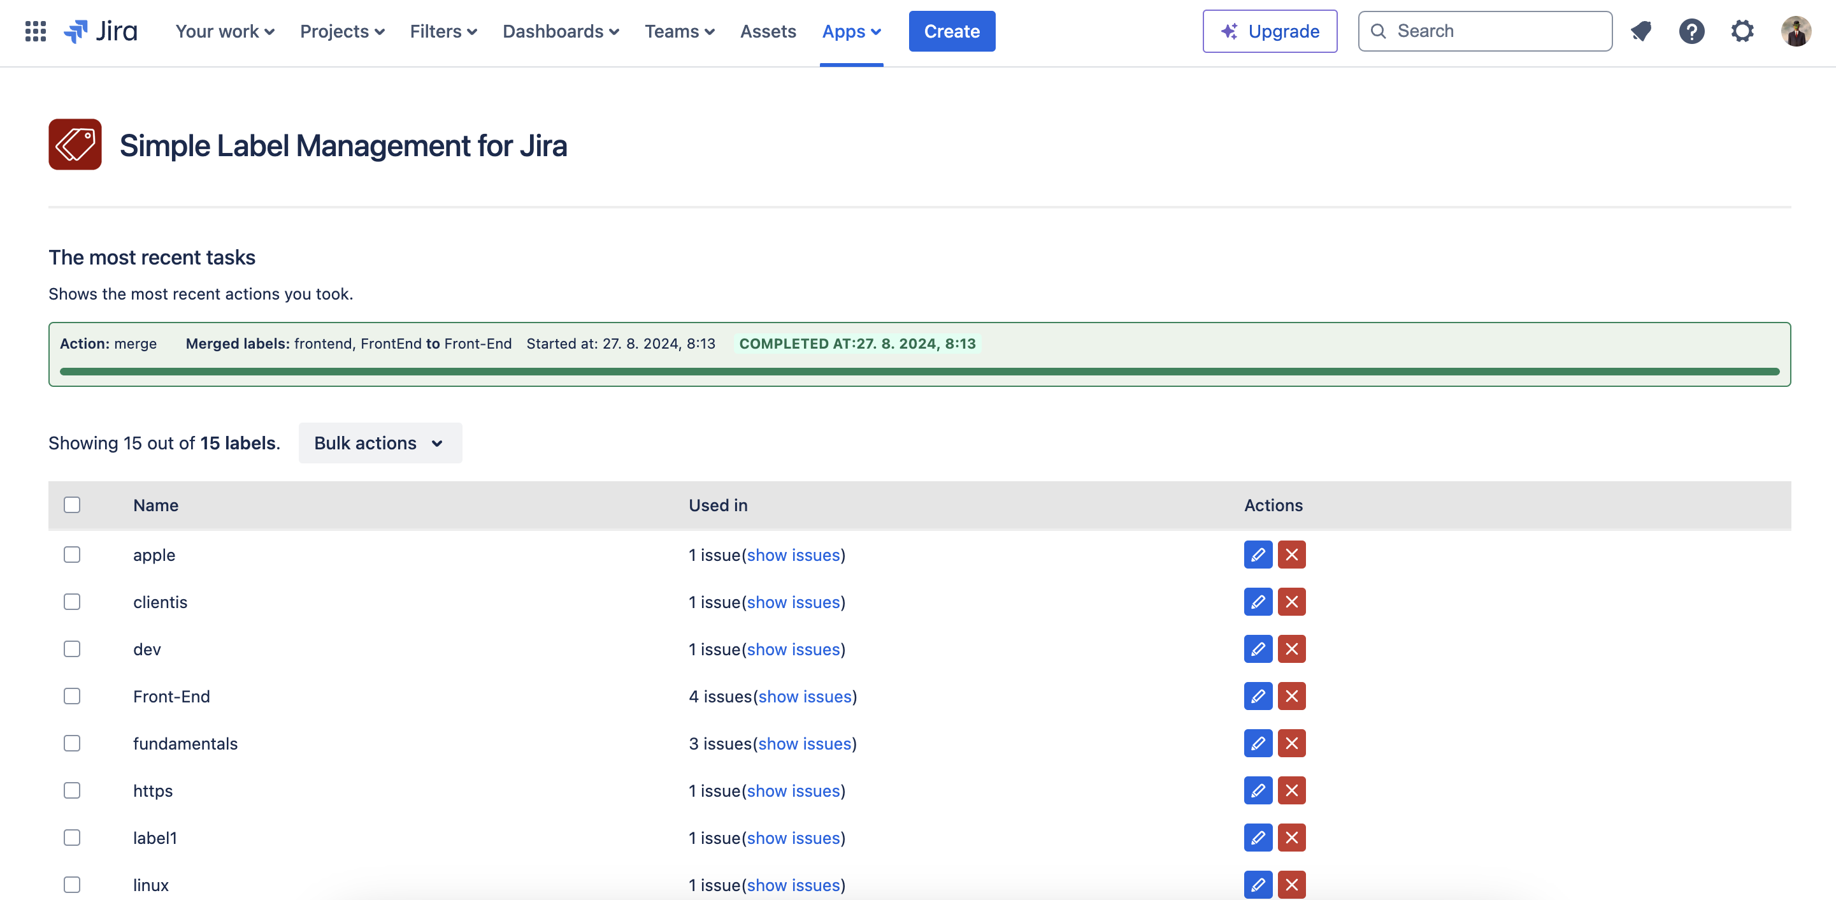Image resolution: width=1836 pixels, height=900 pixels.
Task: Open the user profile avatar
Action: (x=1795, y=31)
